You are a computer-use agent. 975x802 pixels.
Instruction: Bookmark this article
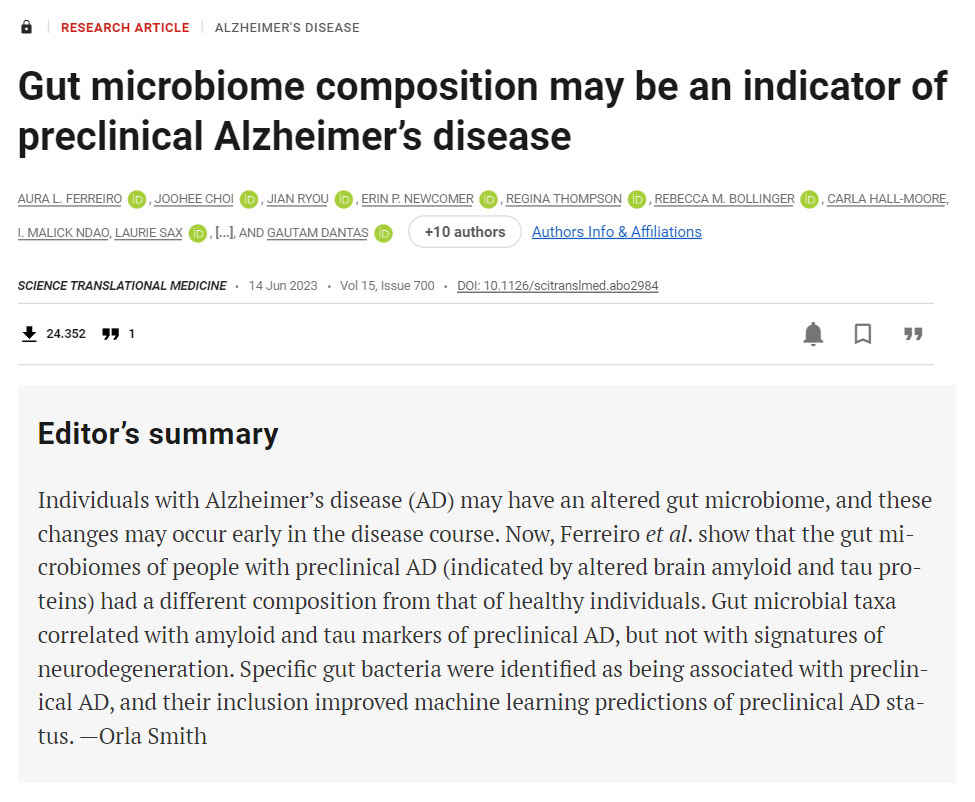[863, 334]
